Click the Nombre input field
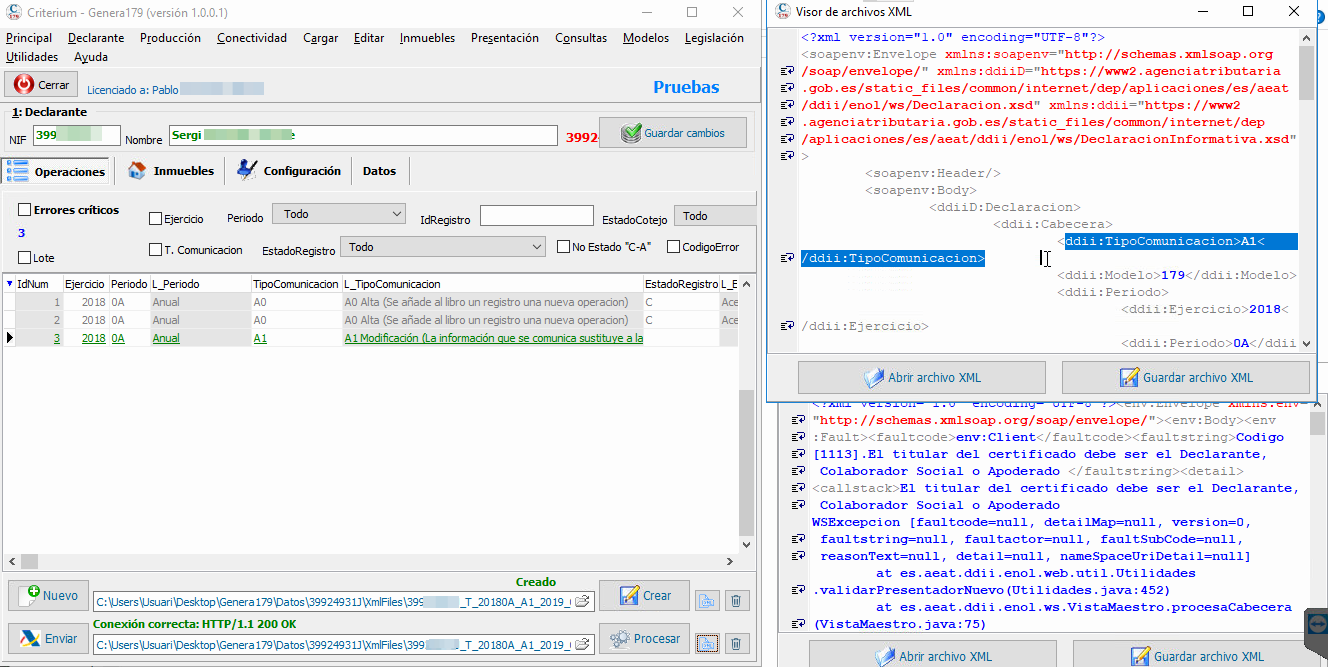The height and width of the screenshot is (667, 1328). 363,135
